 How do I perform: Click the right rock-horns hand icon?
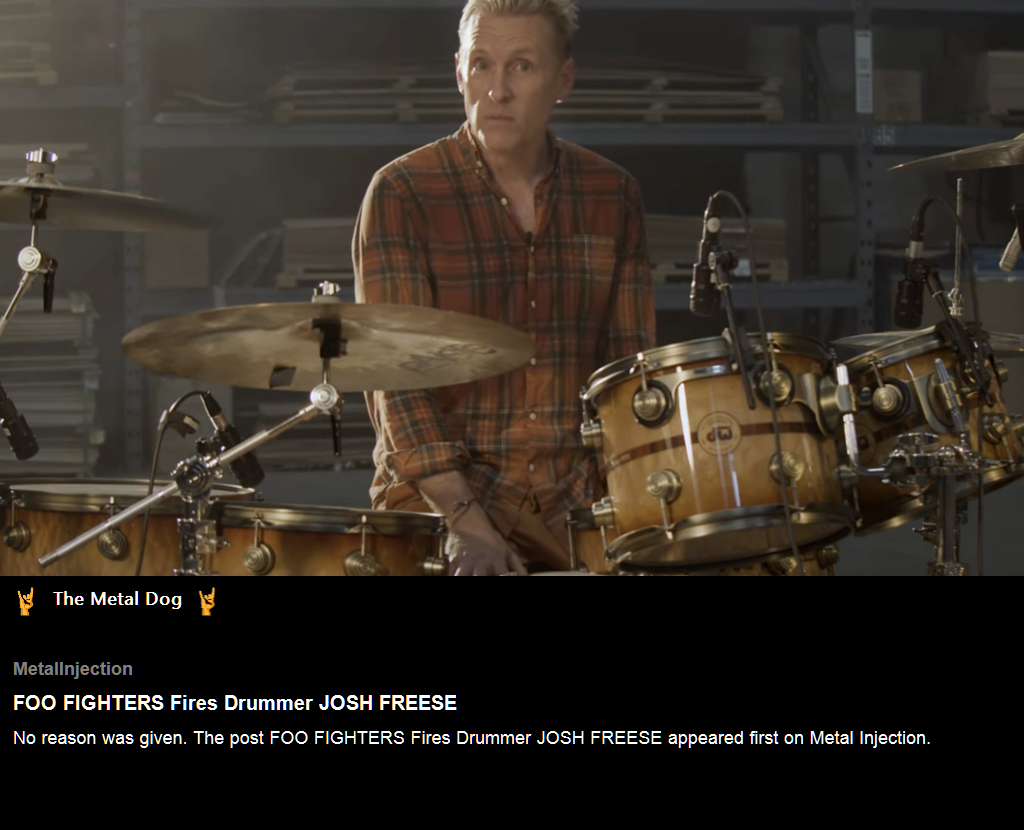[207, 601]
